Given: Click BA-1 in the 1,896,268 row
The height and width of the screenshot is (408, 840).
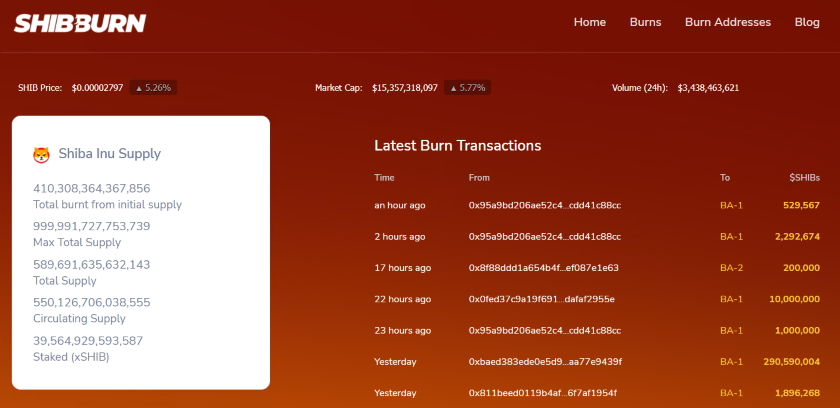Looking at the screenshot, I should (731, 393).
